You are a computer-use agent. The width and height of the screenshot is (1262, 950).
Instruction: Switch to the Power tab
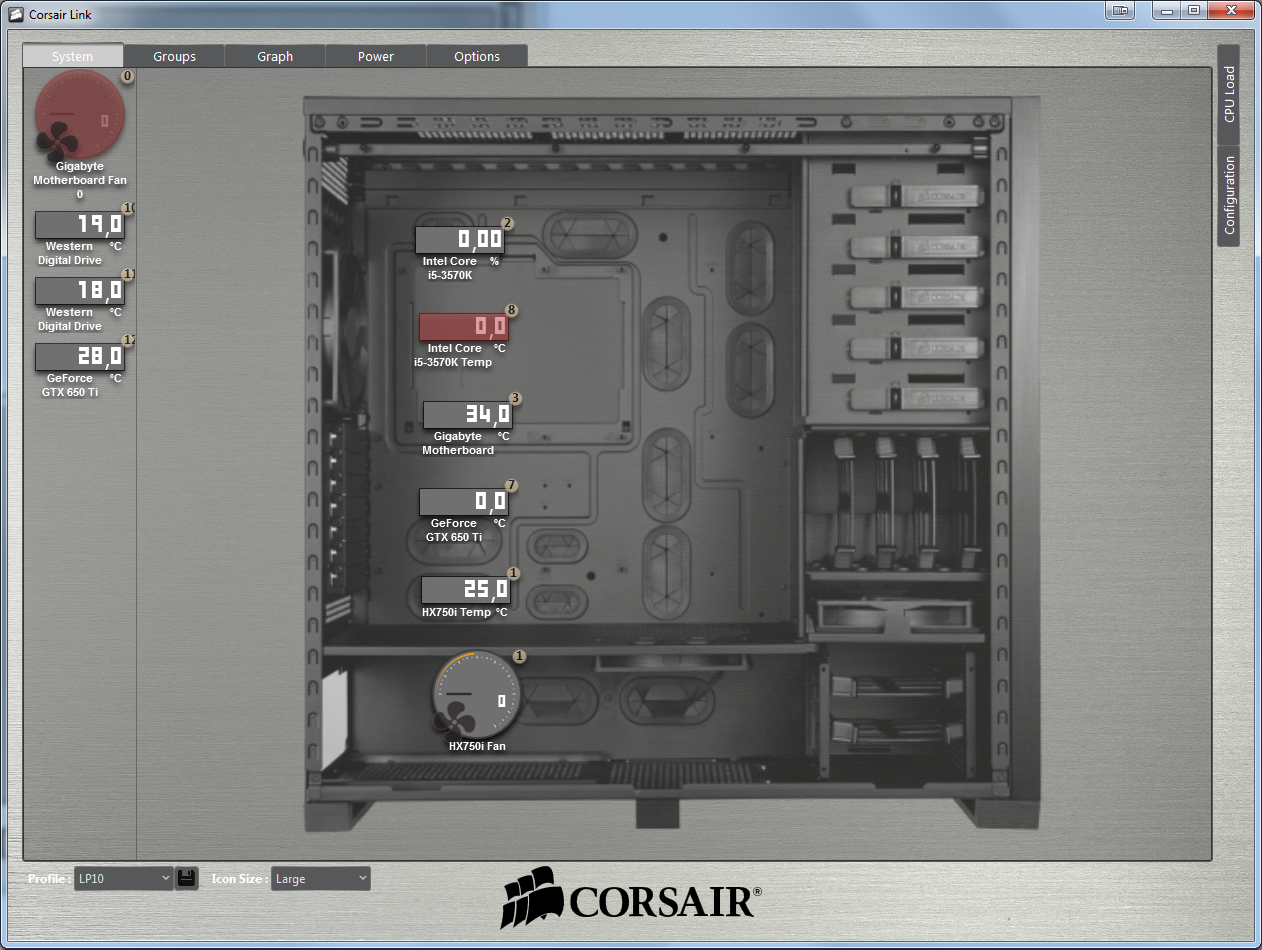coord(376,56)
